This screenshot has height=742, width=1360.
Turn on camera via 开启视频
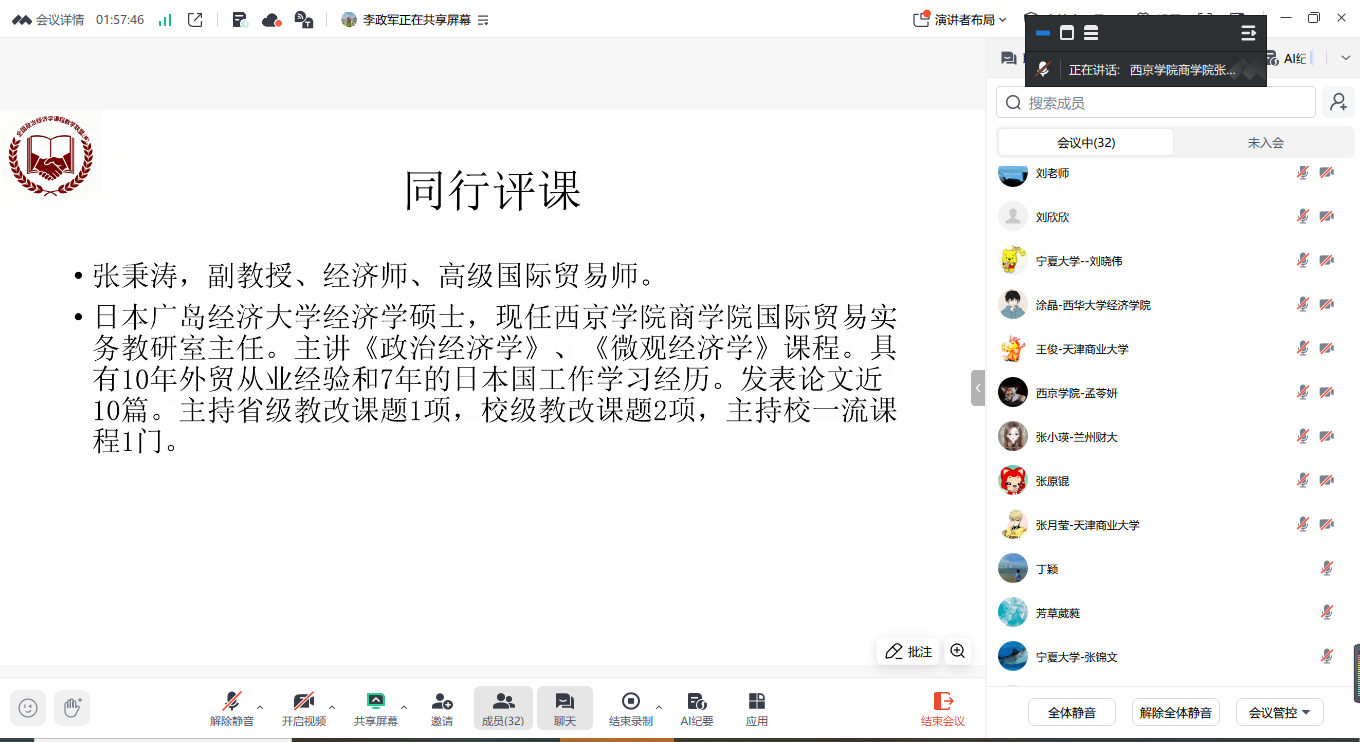tap(303, 708)
